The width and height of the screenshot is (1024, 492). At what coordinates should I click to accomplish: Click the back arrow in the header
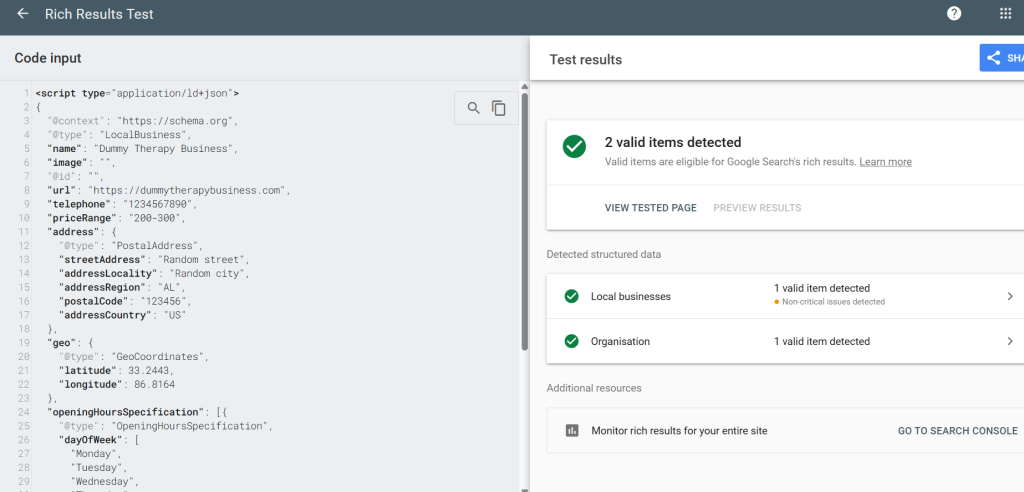coord(23,15)
